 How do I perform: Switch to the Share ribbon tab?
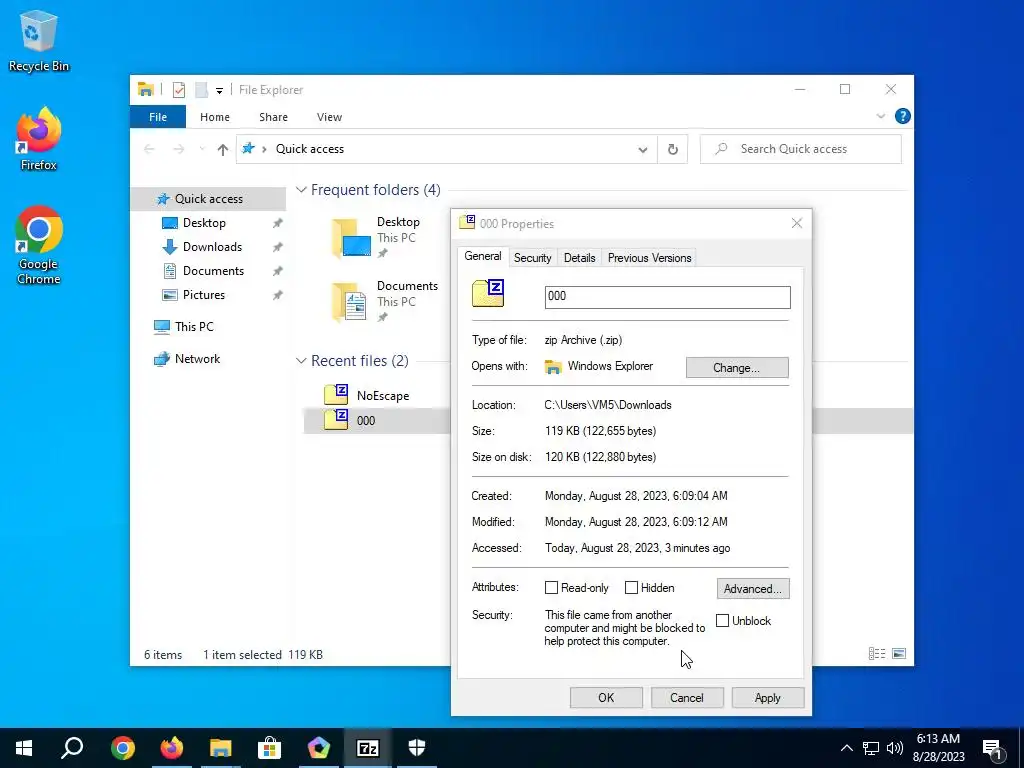[273, 117]
